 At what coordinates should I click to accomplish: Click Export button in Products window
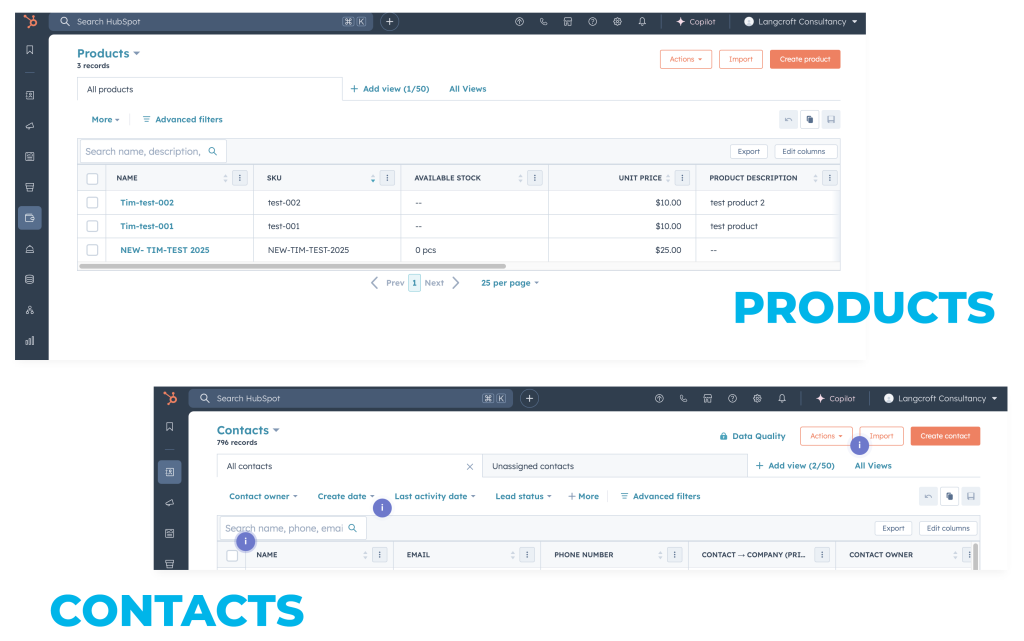tap(748, 151)
